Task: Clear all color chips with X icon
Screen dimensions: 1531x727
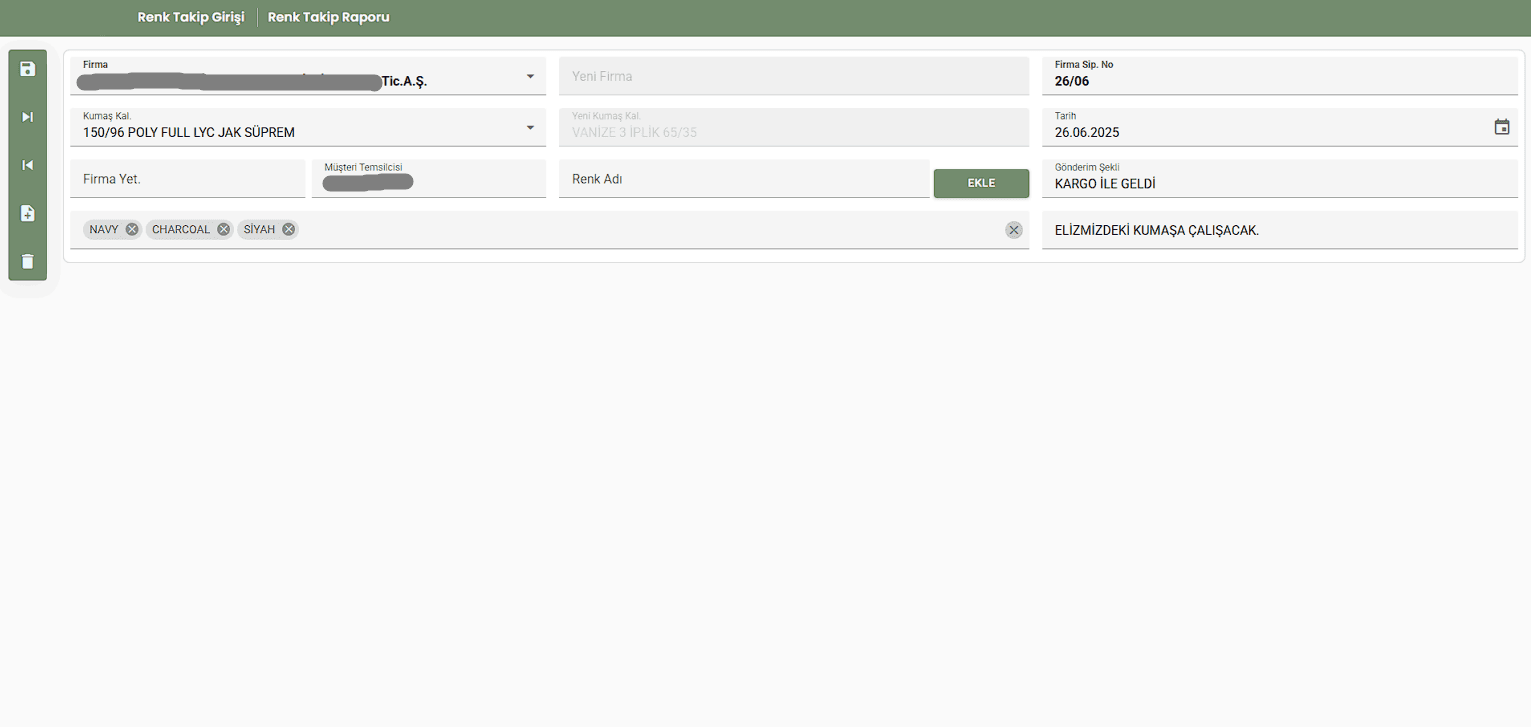Action: click(x=1014, y=231)
